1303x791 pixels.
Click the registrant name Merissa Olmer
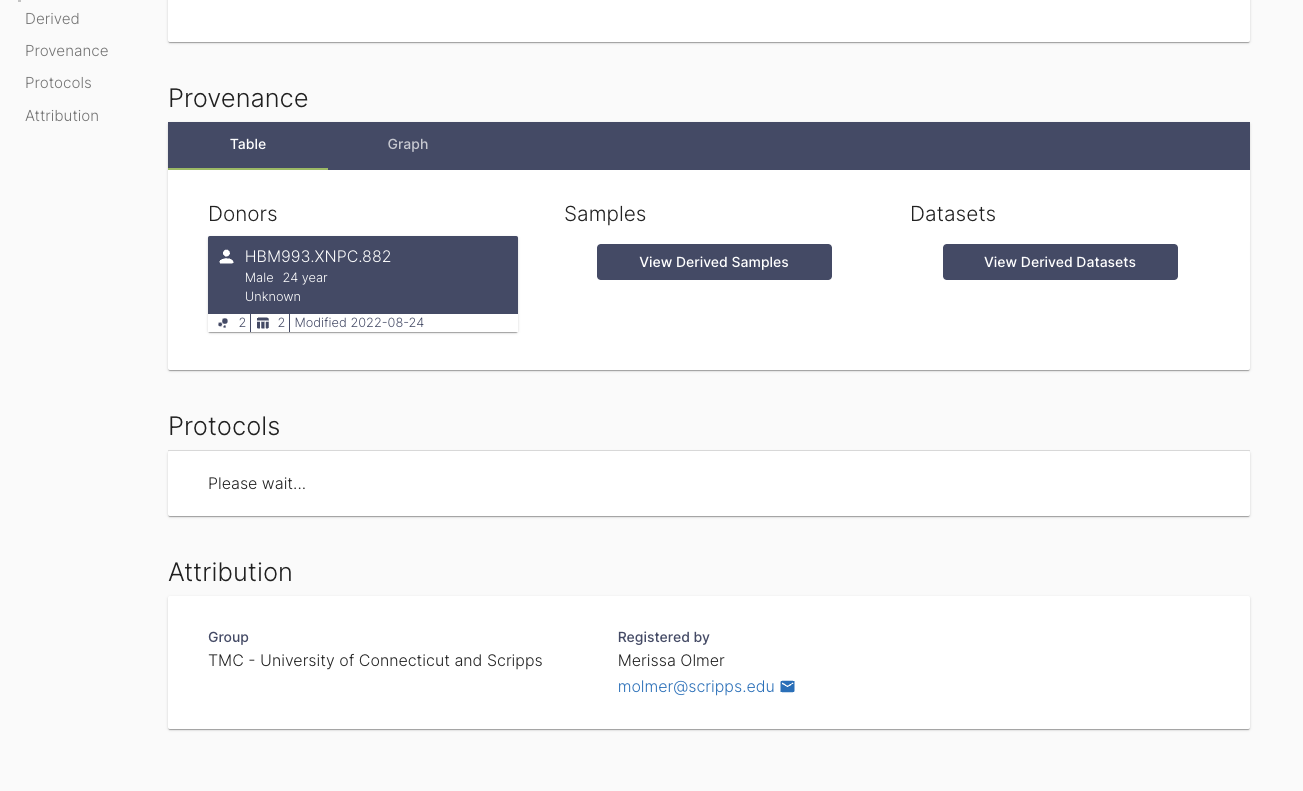pos(671,661)
